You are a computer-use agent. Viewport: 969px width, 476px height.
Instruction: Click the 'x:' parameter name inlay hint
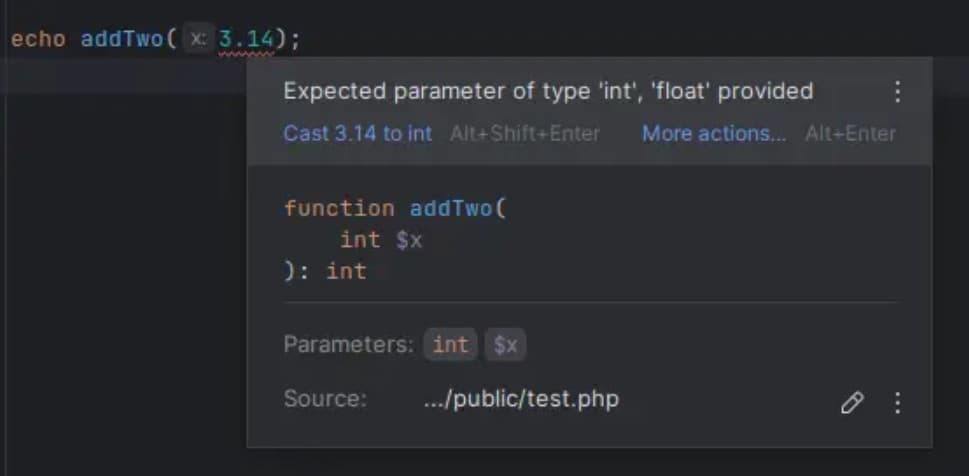[x=199, y=40]
